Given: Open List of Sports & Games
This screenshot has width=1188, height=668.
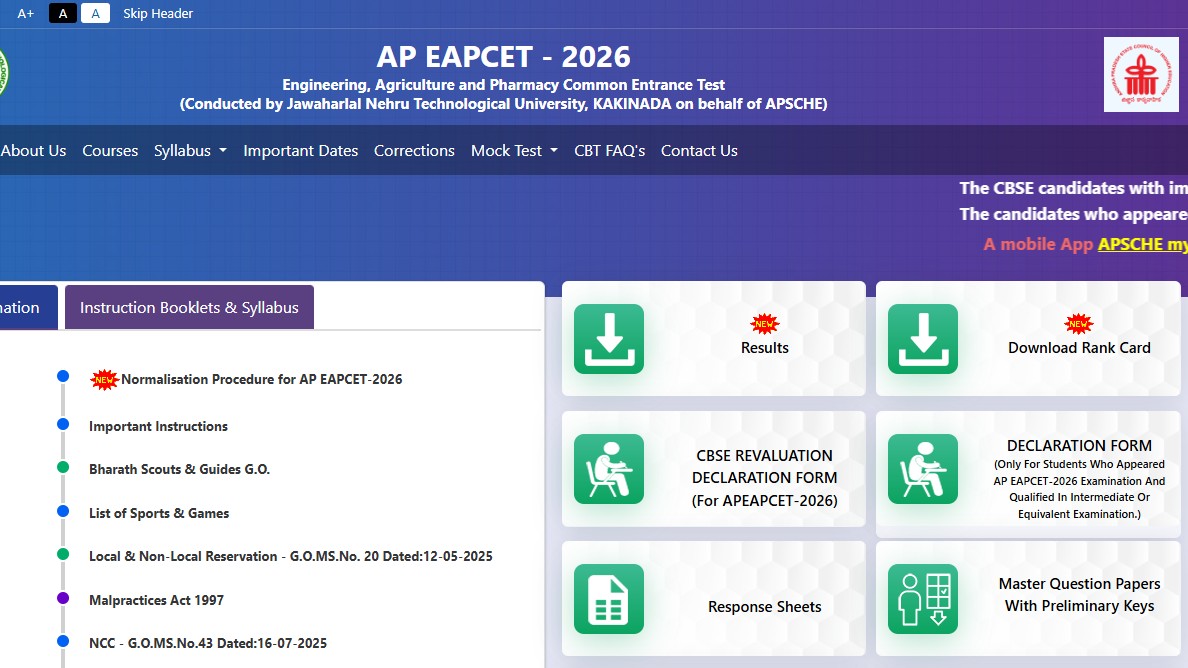Looking at the screenshot, I should pos(159,513).
